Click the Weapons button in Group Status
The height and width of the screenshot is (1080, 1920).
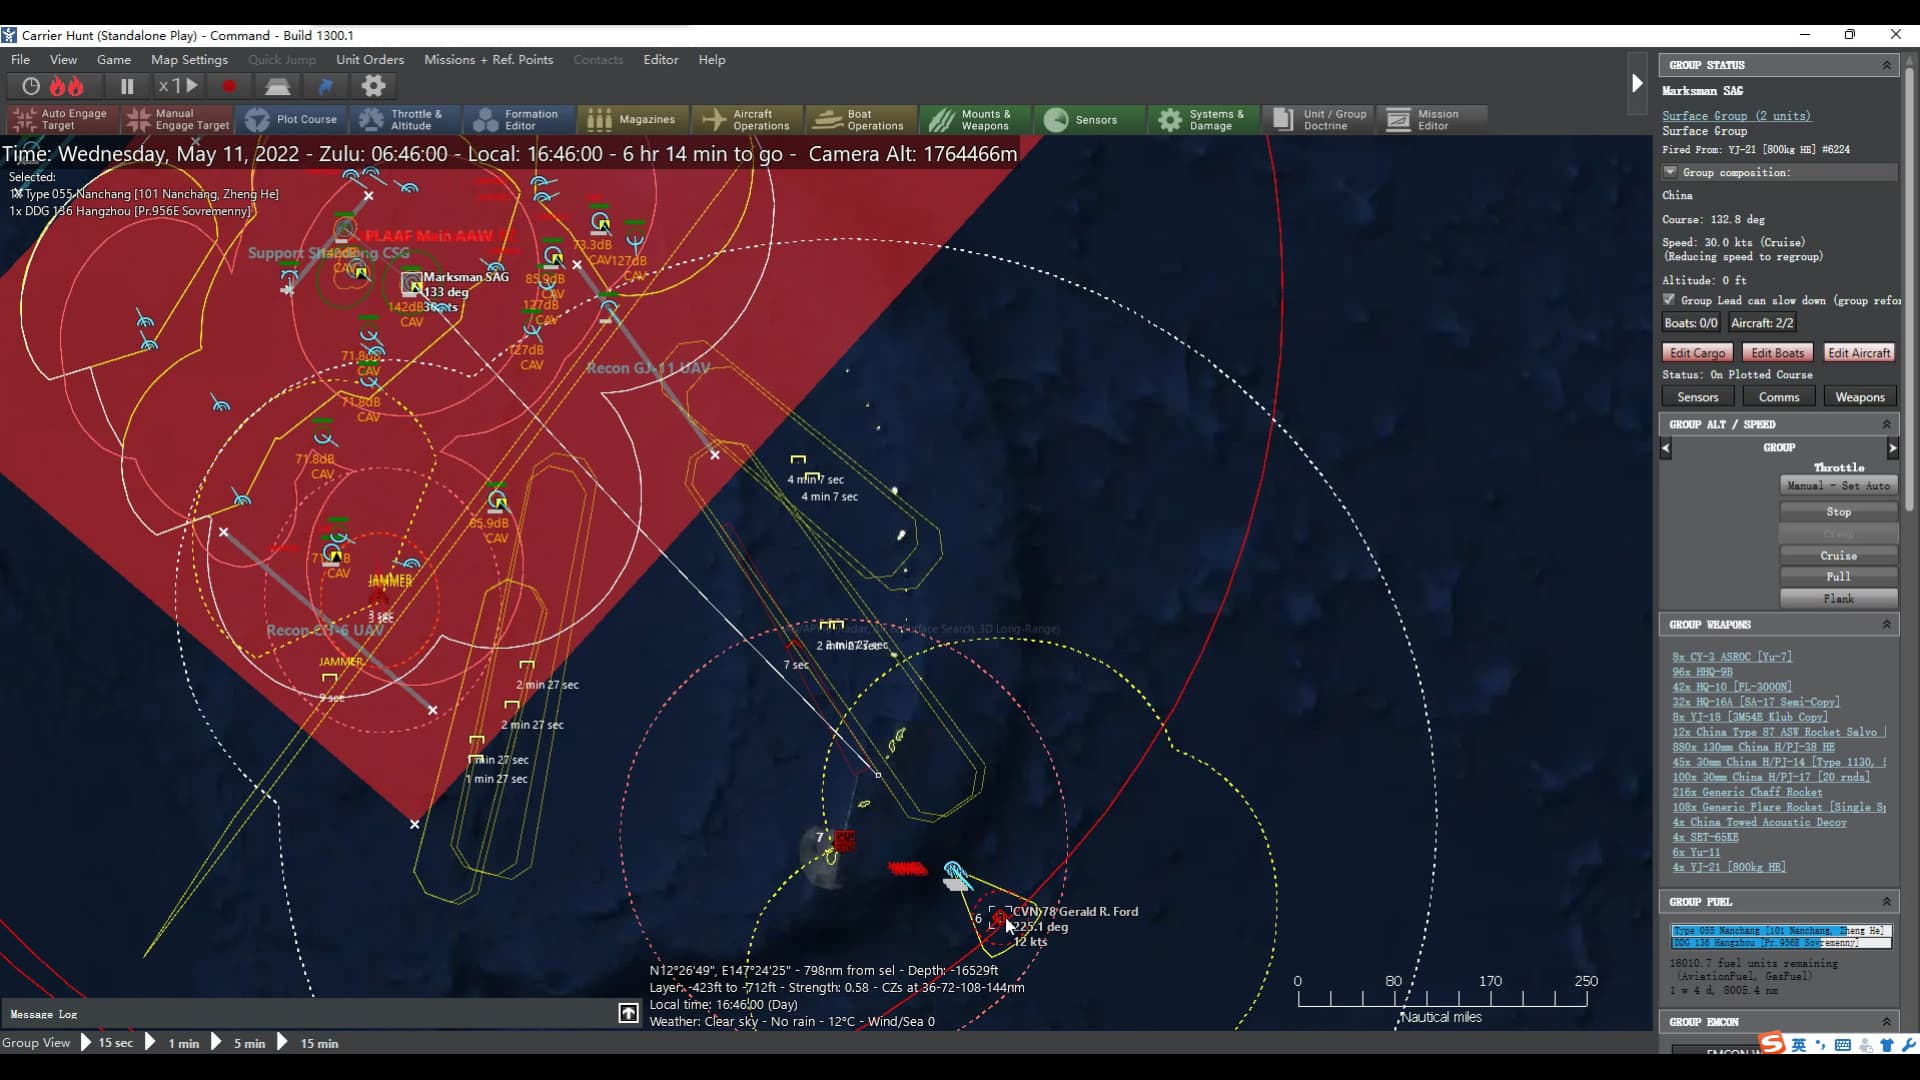pos(1860,397)
